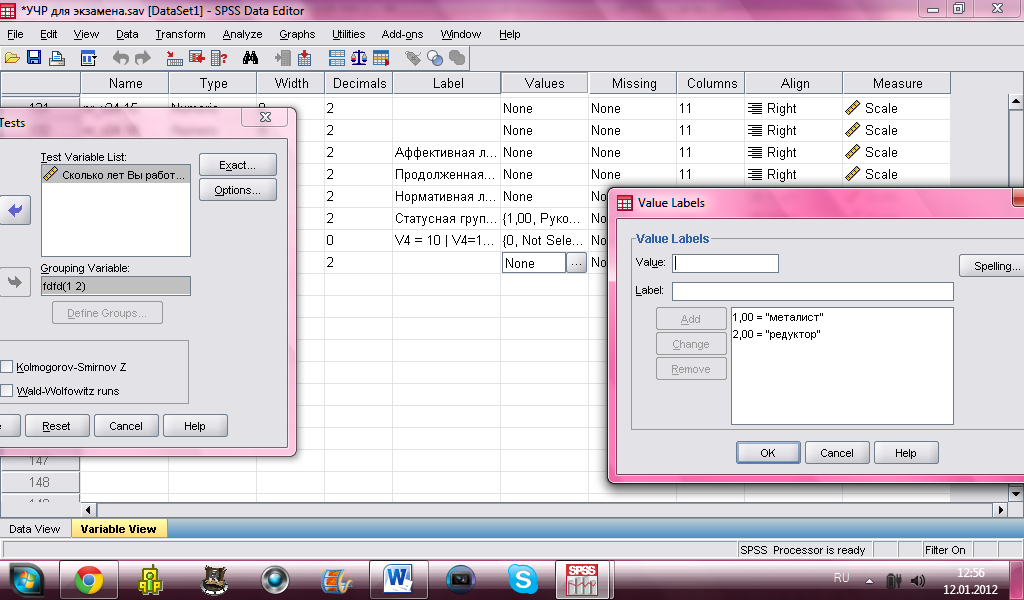Click the "Аффективная л..." label cell
The image size is (1024, 600).
pyautogui.click(x=446, y=152)
